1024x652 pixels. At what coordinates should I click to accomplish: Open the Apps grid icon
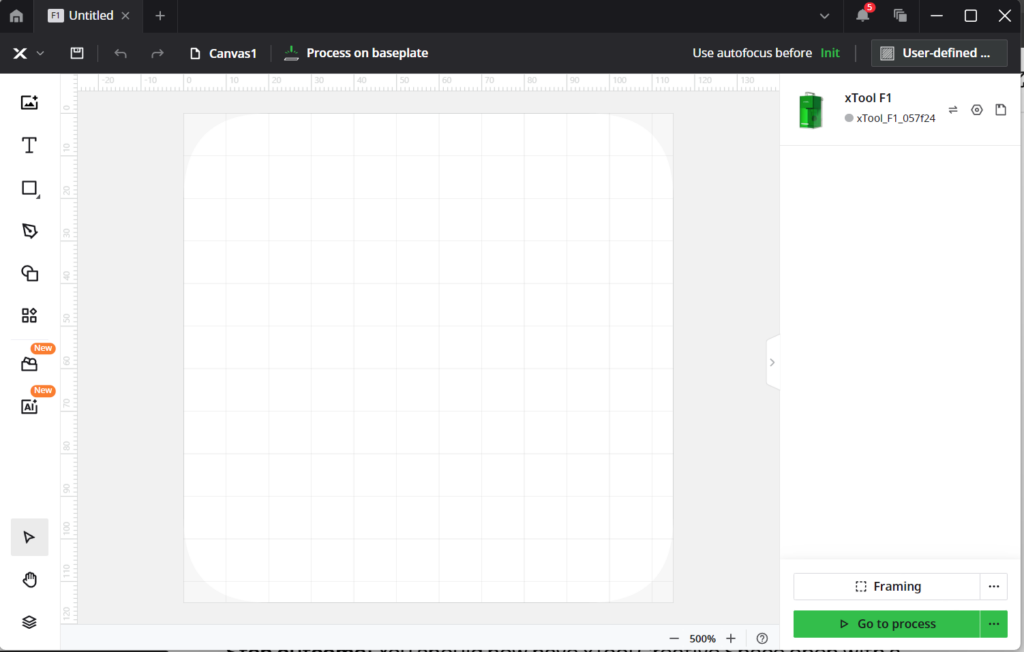pos(29,316)
